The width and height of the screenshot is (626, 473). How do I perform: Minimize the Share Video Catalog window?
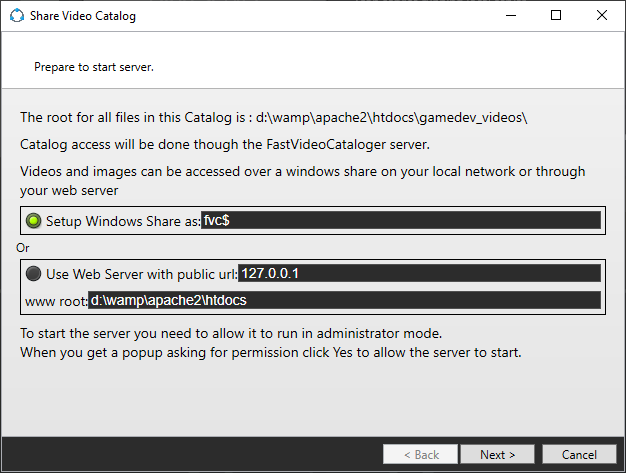point(511,16)
